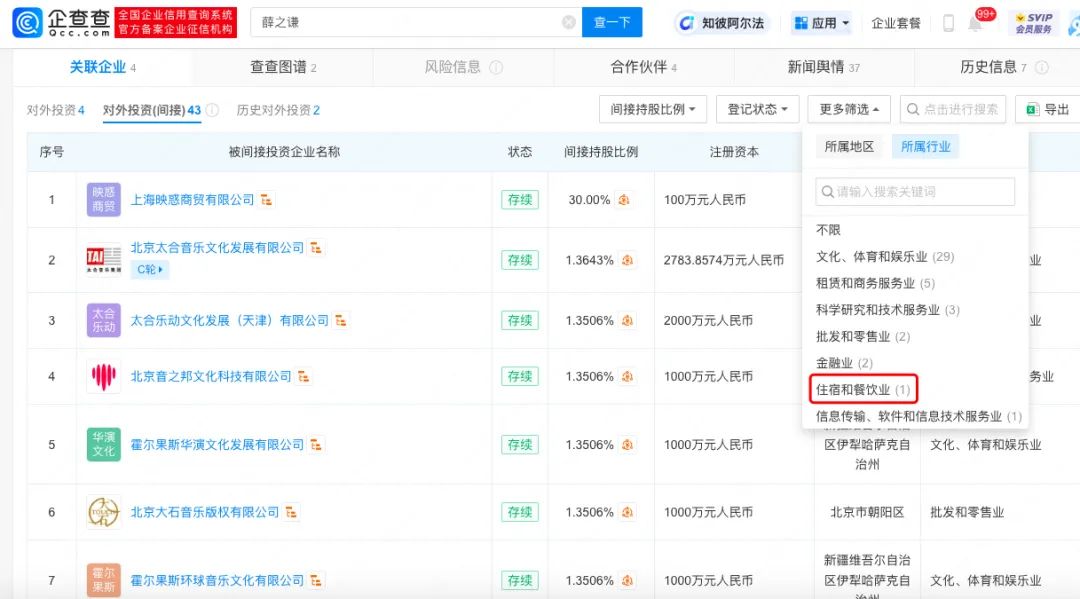The height and width of the screenshot is (599, 1080).
Task: Collapse the 更多筛选 dropdown
Action: point(849,109)
